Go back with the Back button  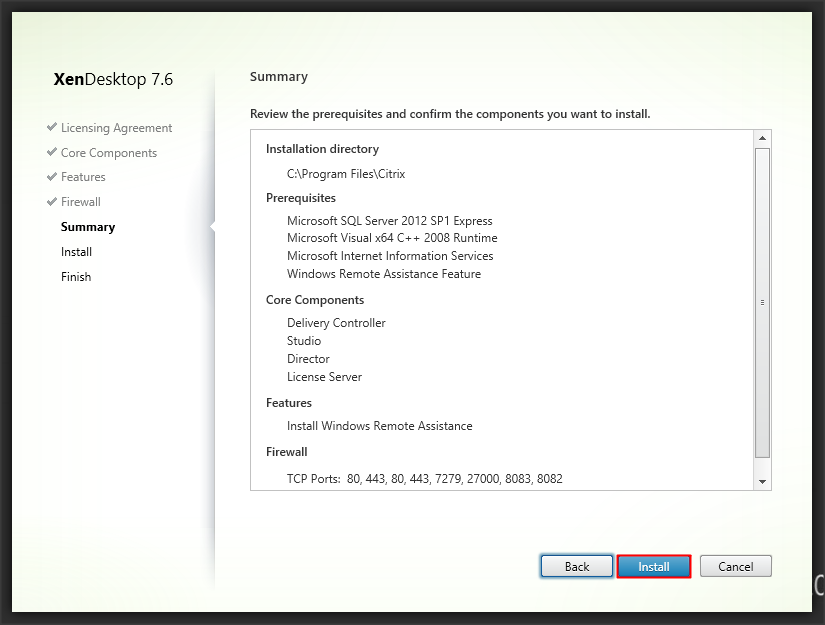point(577,566)
